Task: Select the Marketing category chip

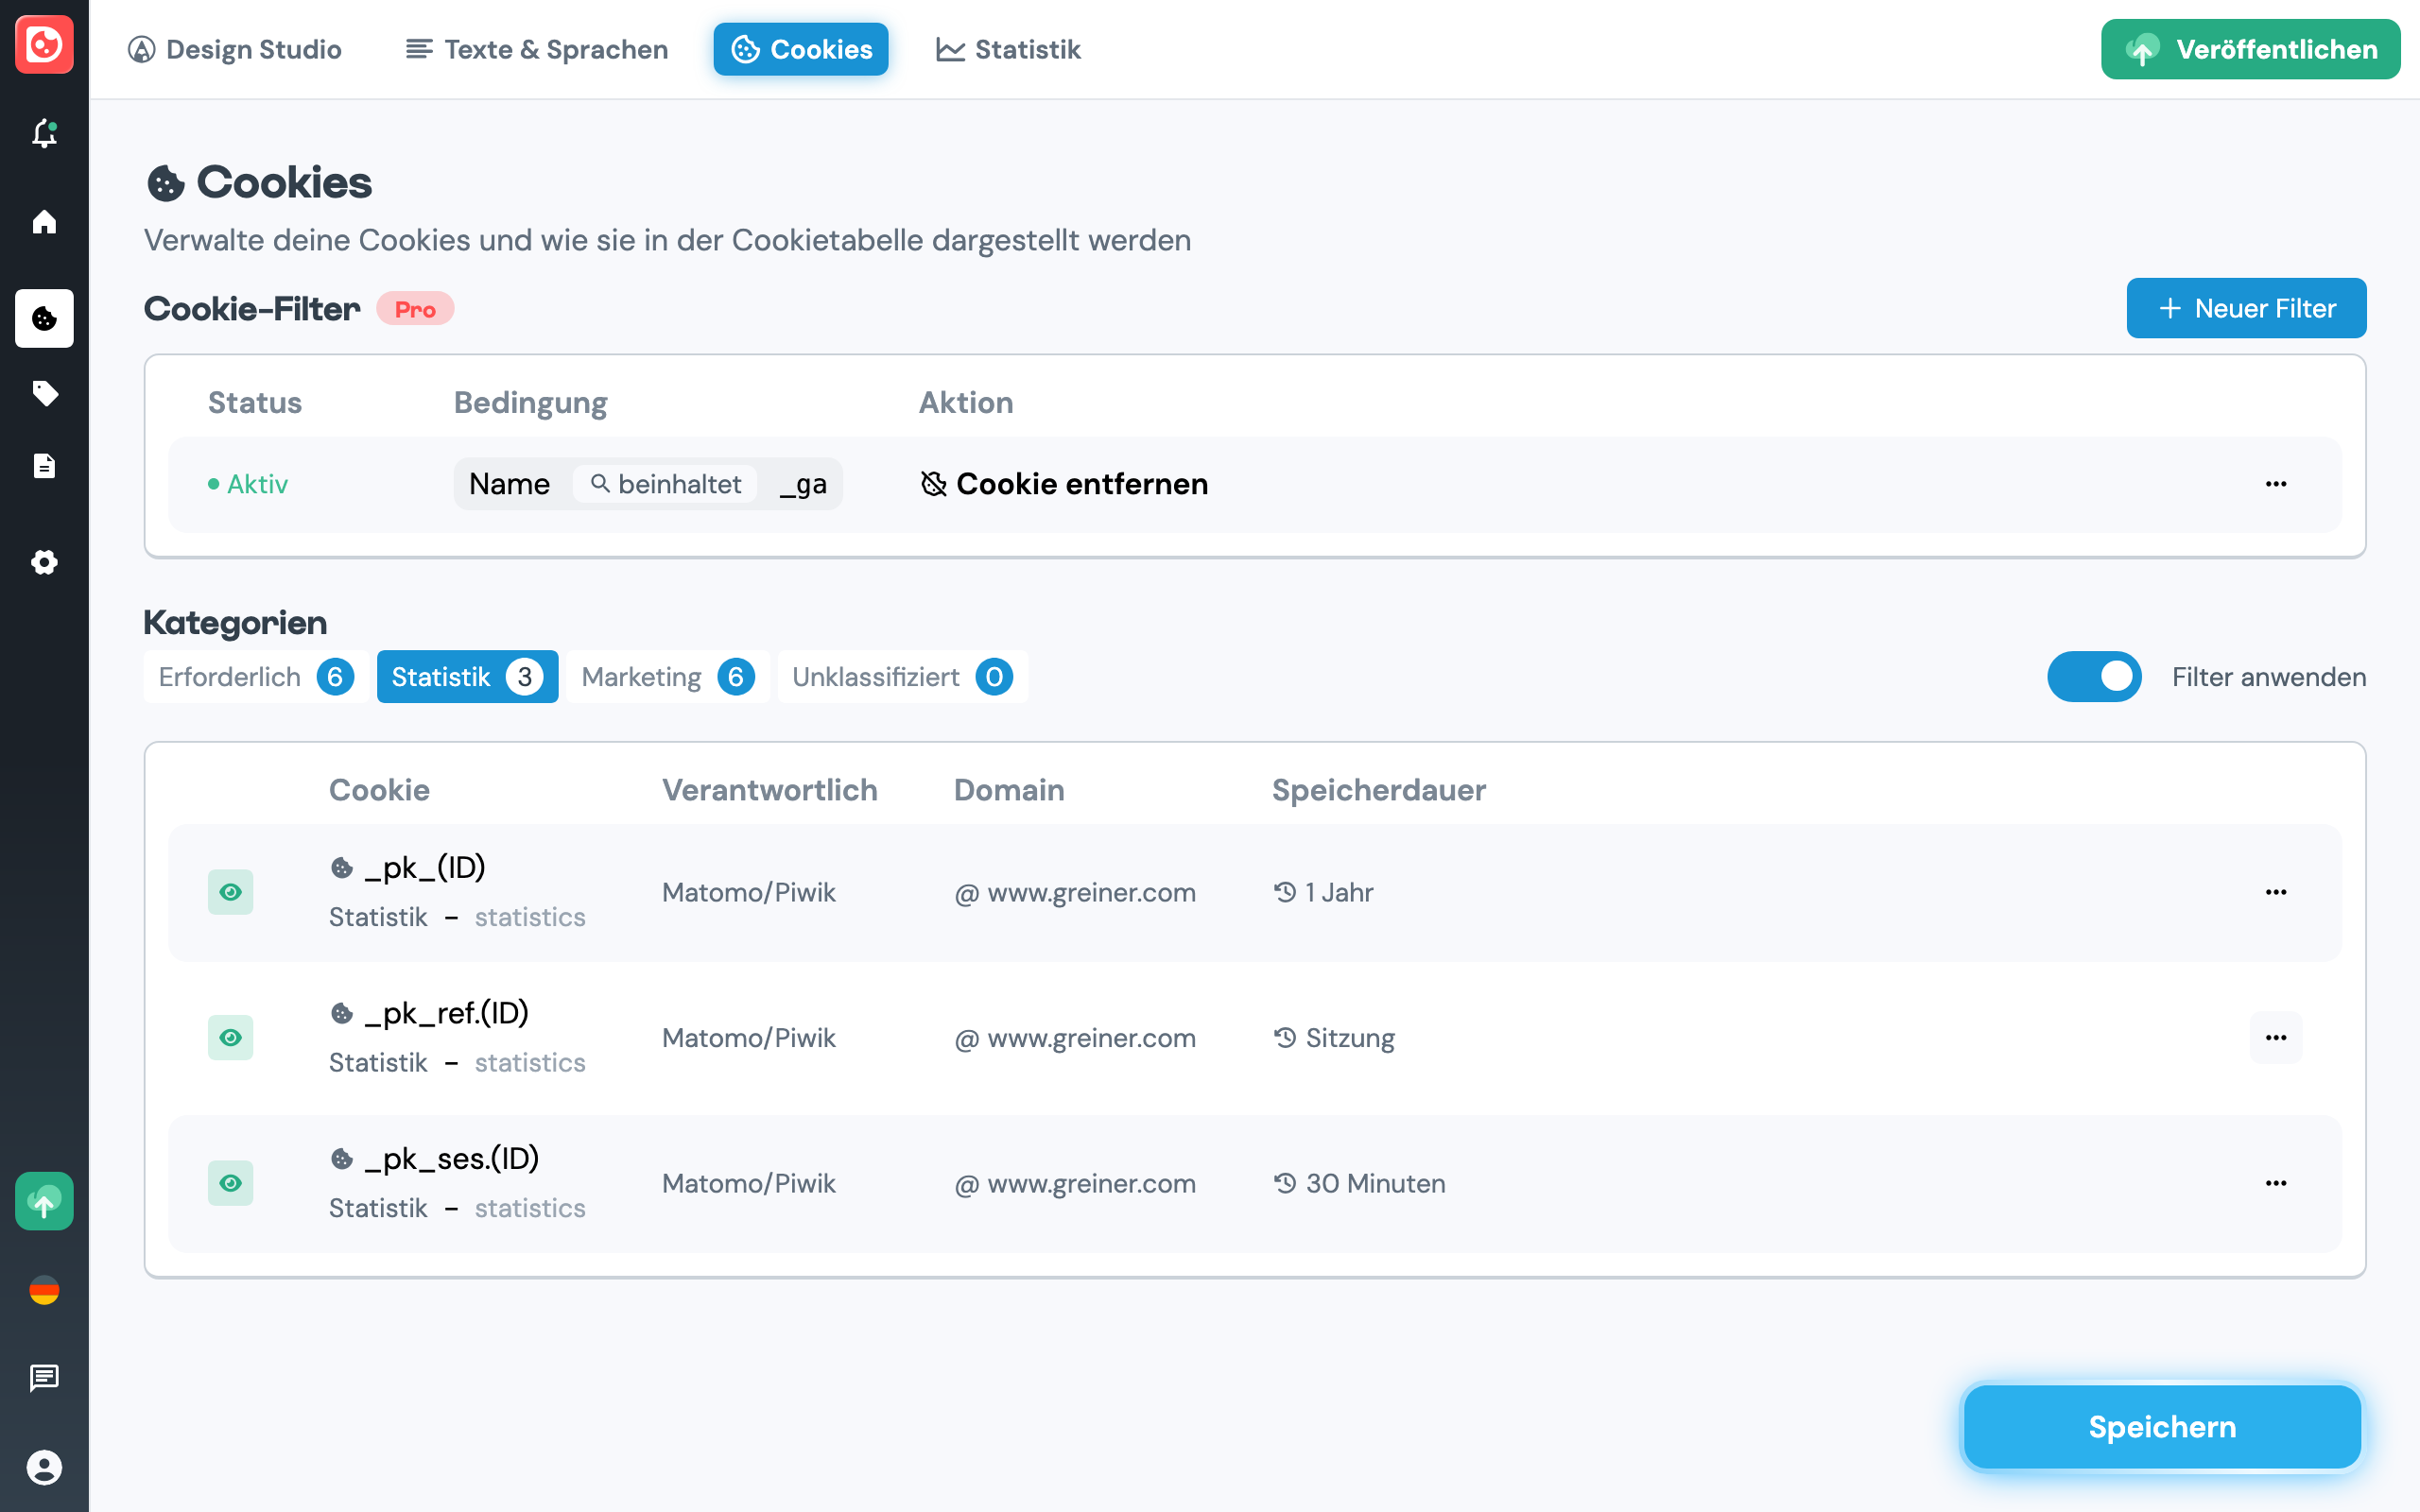Action: tap(667, 676)
